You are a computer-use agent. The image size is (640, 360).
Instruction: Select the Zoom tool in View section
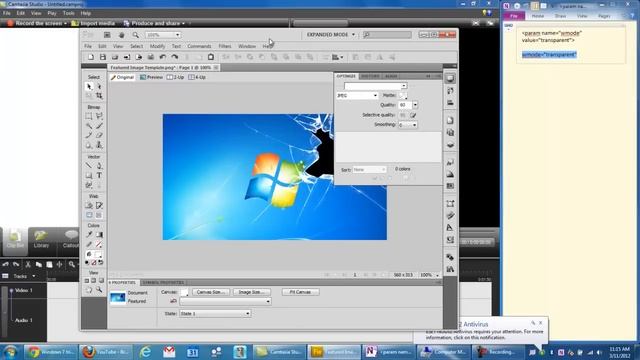(x=99, y=290)
